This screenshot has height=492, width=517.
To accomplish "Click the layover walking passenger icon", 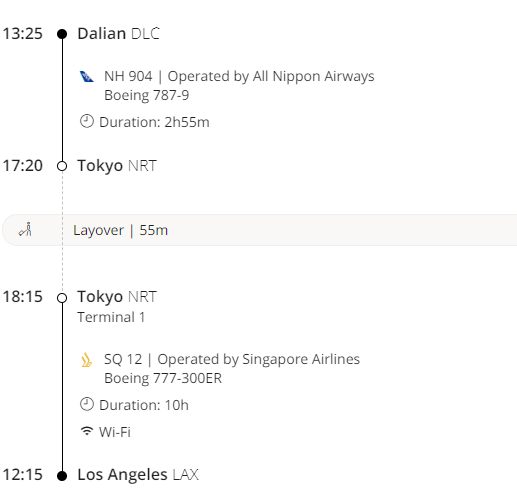I will (25, 229).
